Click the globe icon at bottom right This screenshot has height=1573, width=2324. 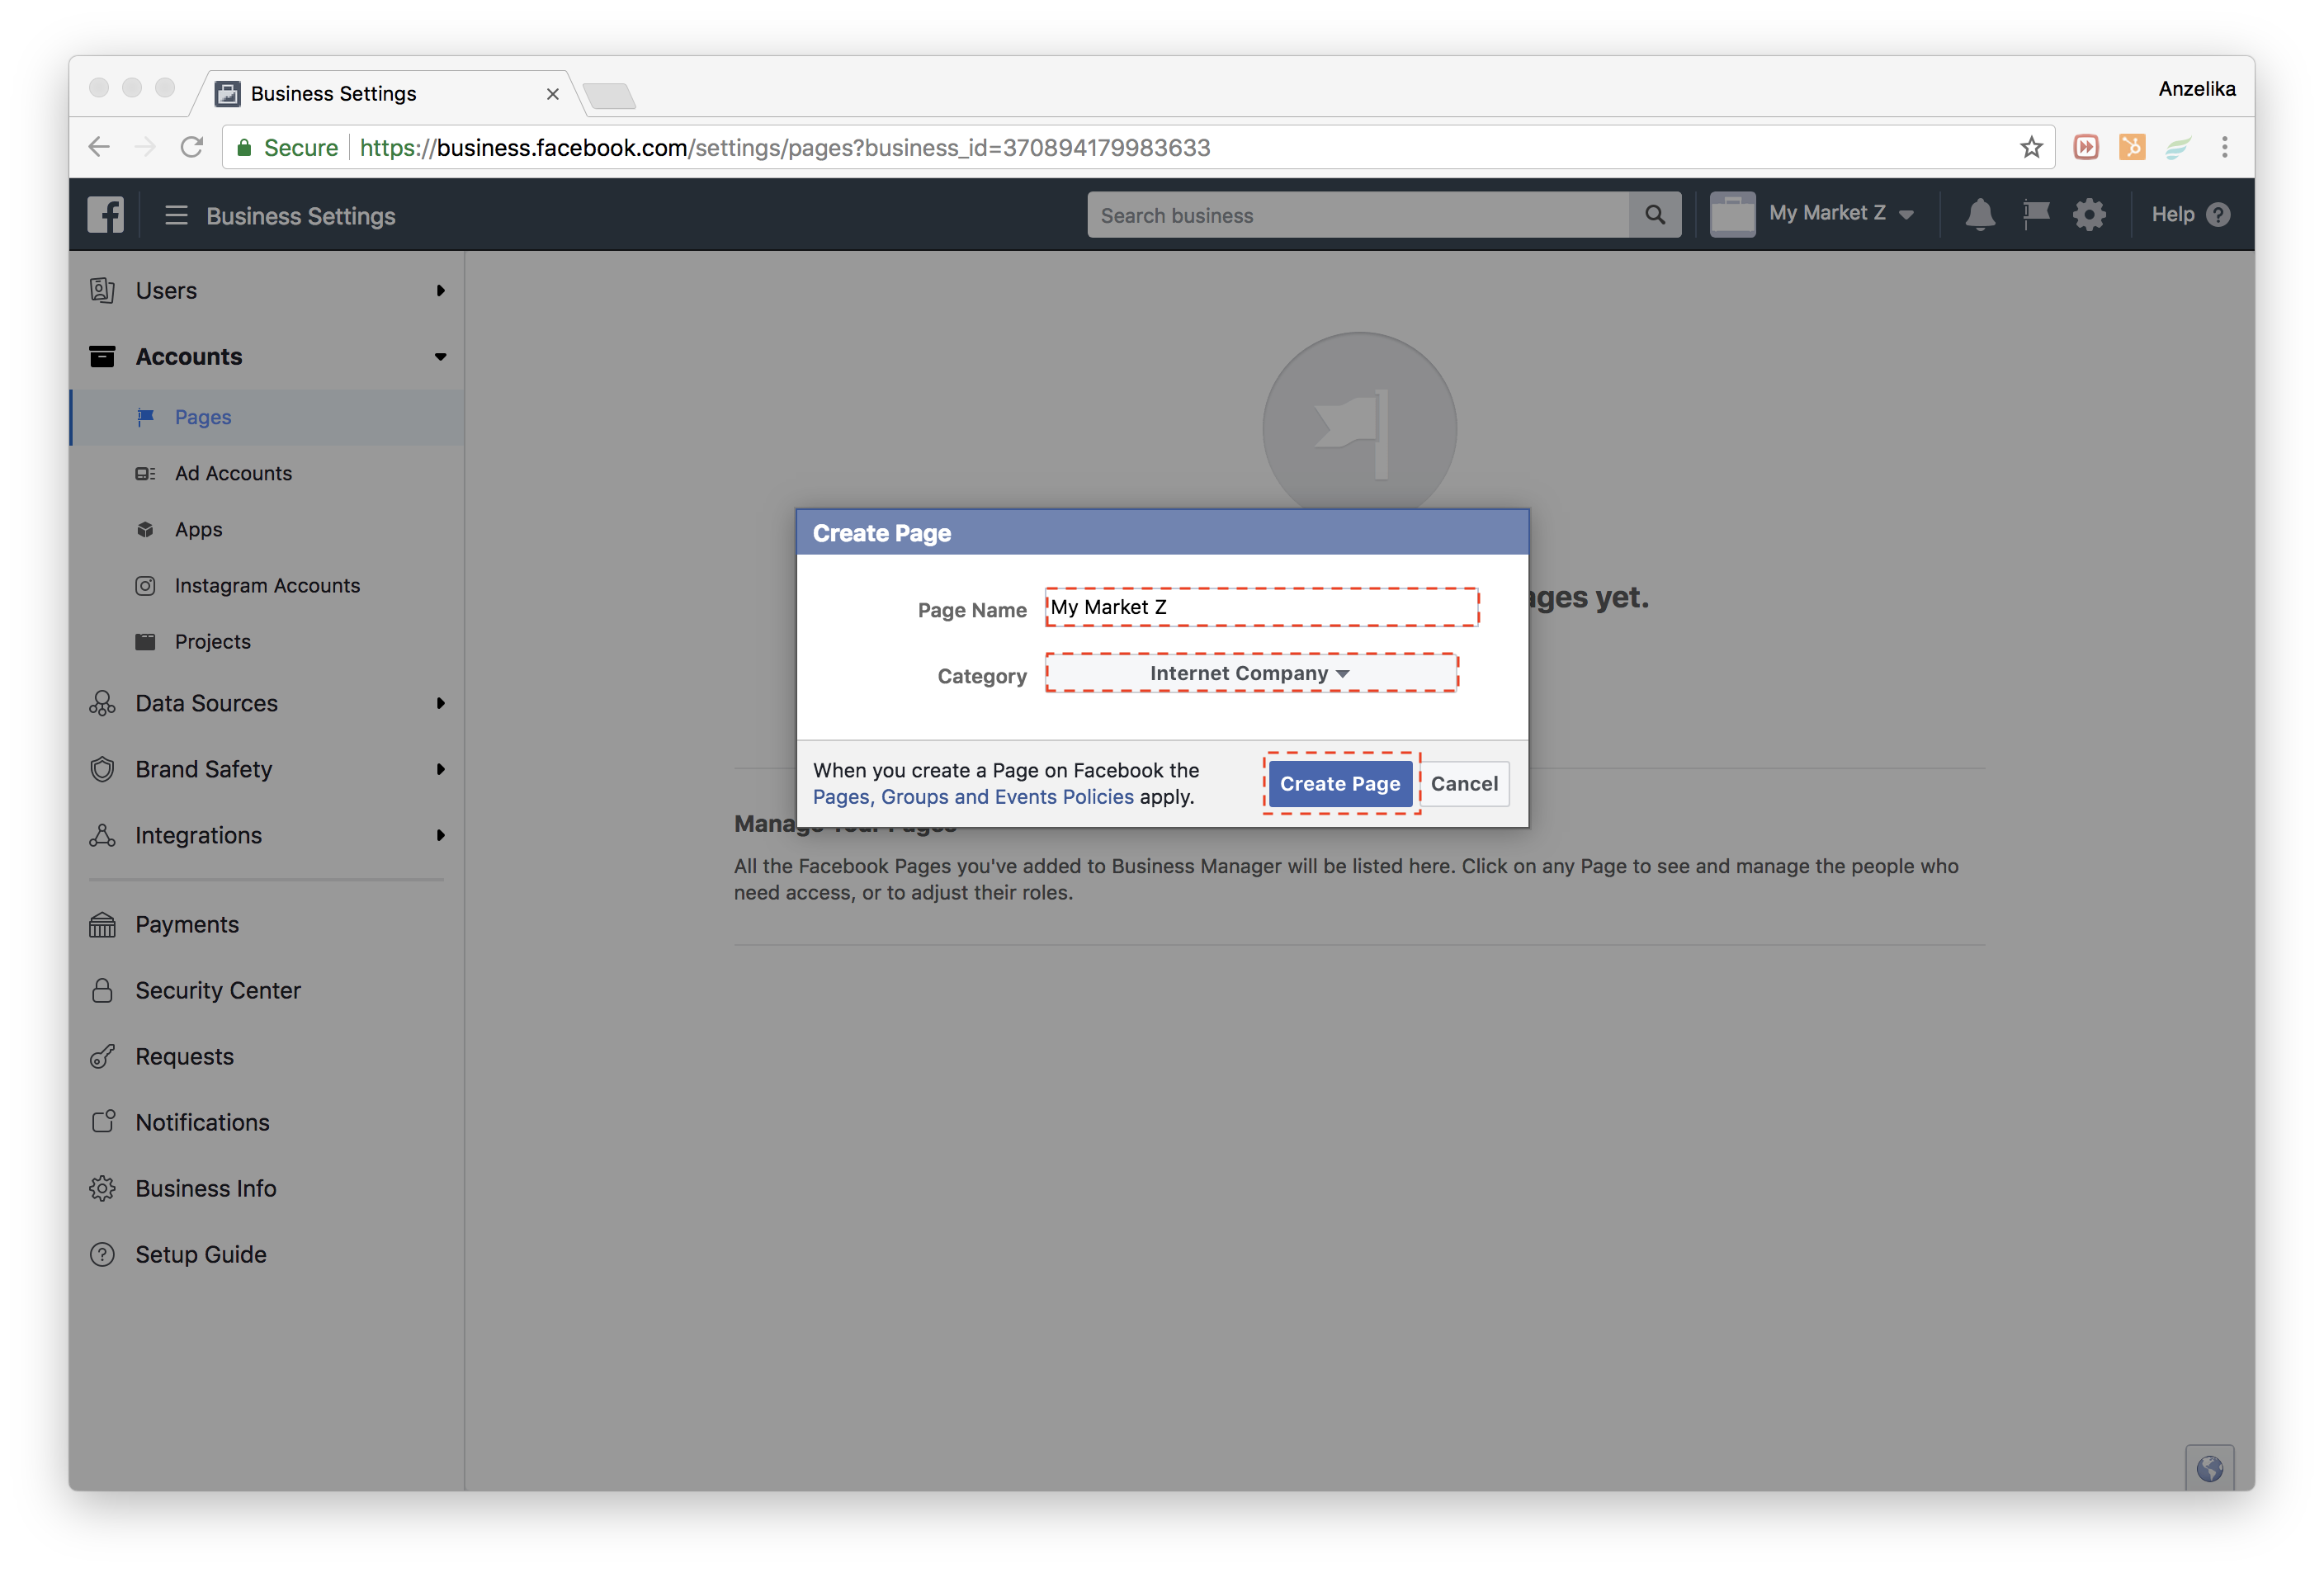point(2209,1468)
